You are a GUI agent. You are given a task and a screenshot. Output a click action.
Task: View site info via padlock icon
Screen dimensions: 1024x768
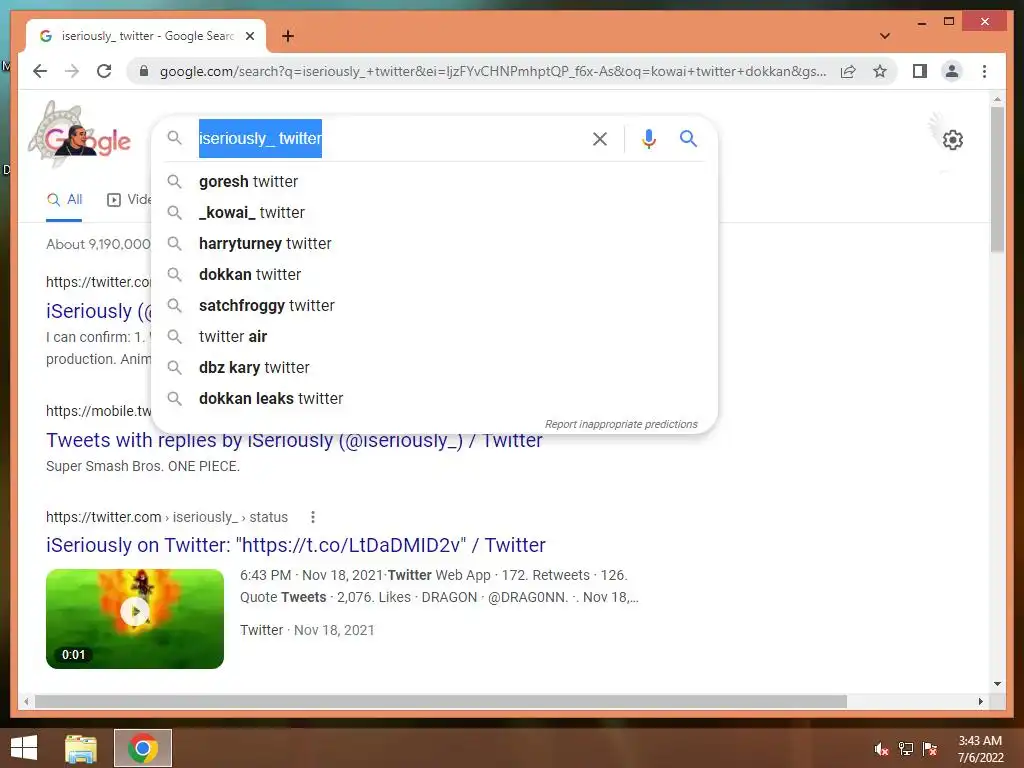[144, 71]
